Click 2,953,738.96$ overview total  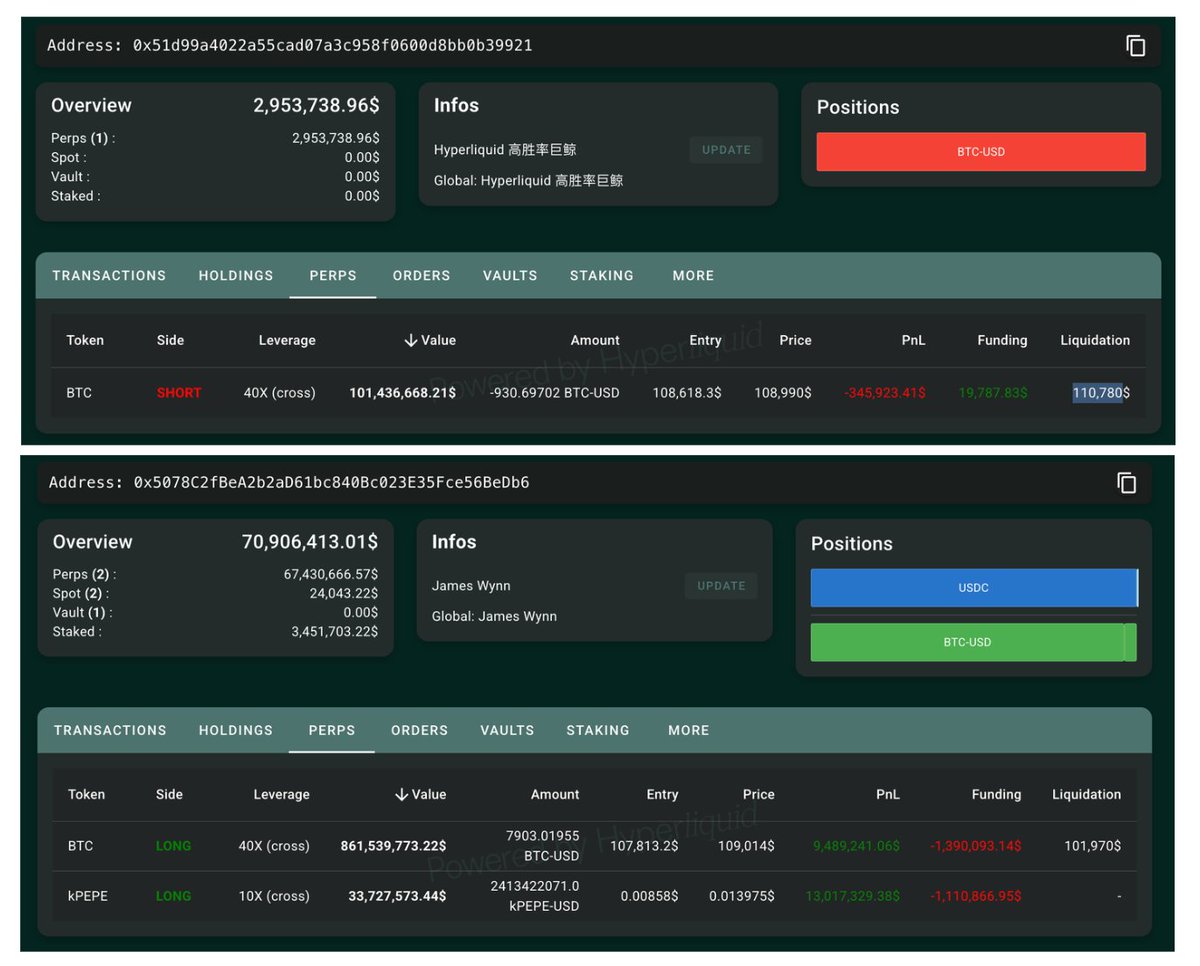316,105
